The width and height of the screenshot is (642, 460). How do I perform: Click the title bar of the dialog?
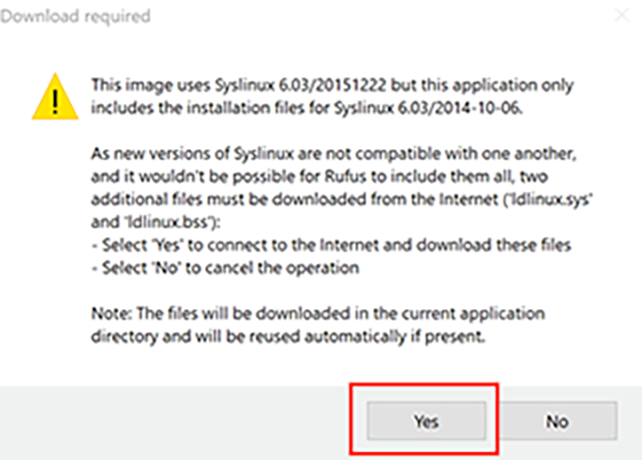321,16
